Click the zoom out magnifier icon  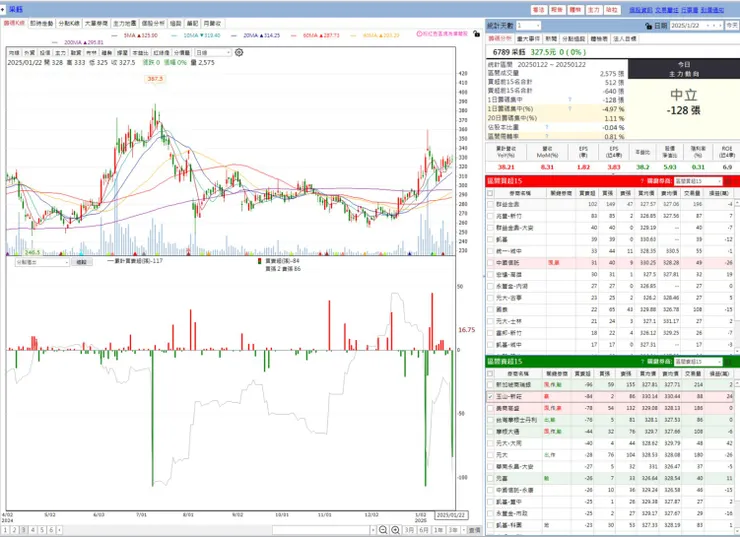[383, 530]
